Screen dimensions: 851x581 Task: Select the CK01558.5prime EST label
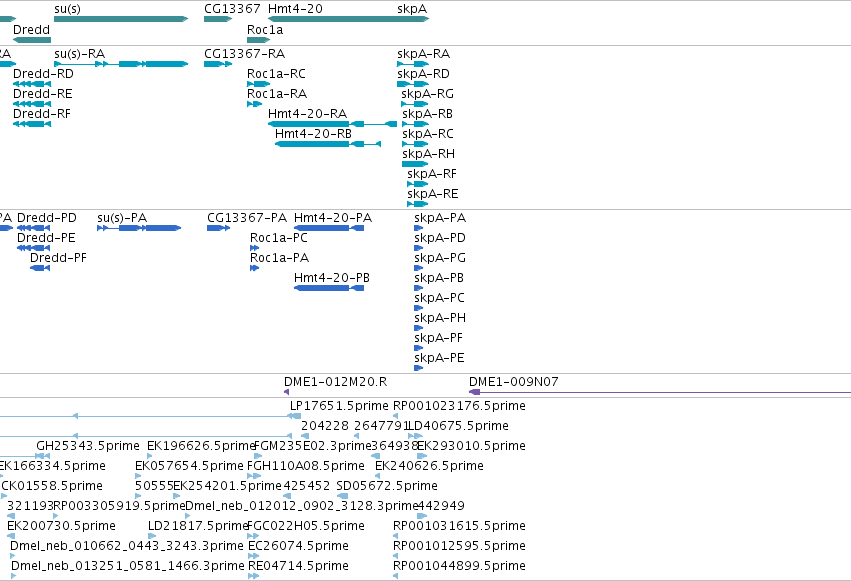click(52, 486)
